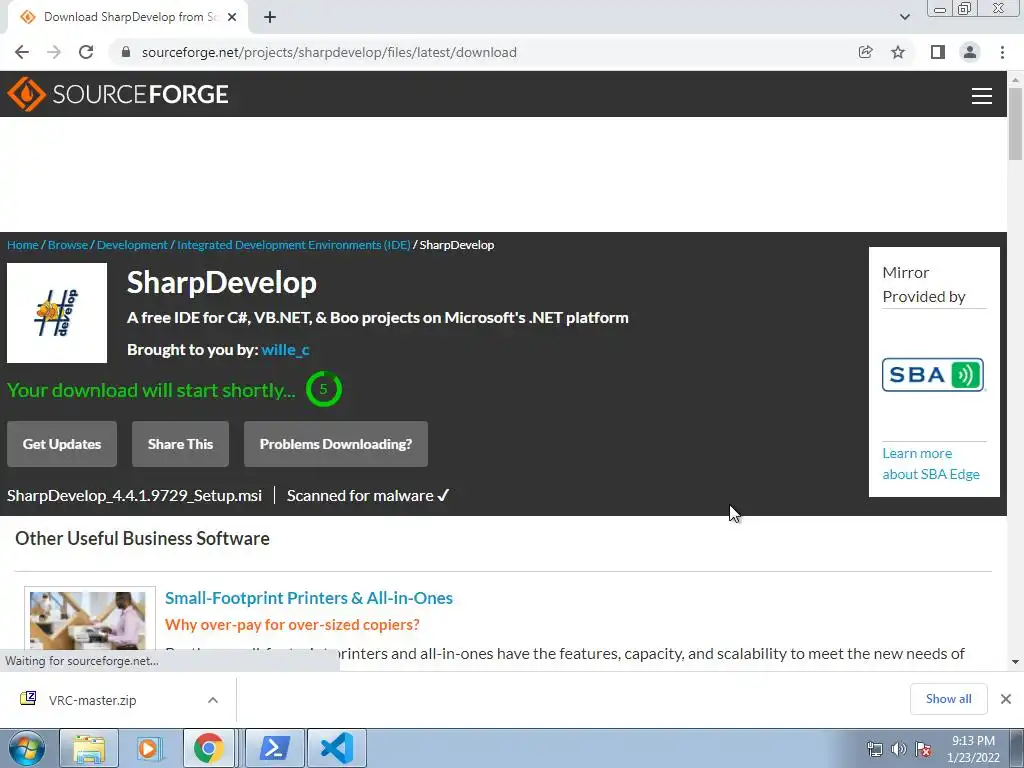Click the page vertical scrollbar thumb
Viewport: 1024px width, 768px height.
[x=1015, y=124]
